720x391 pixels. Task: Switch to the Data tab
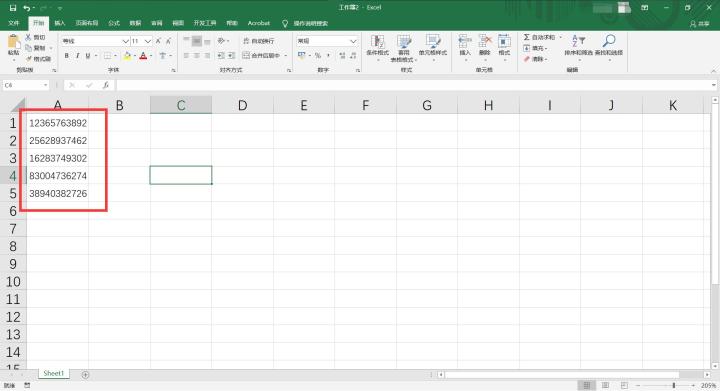coord(135,23)
